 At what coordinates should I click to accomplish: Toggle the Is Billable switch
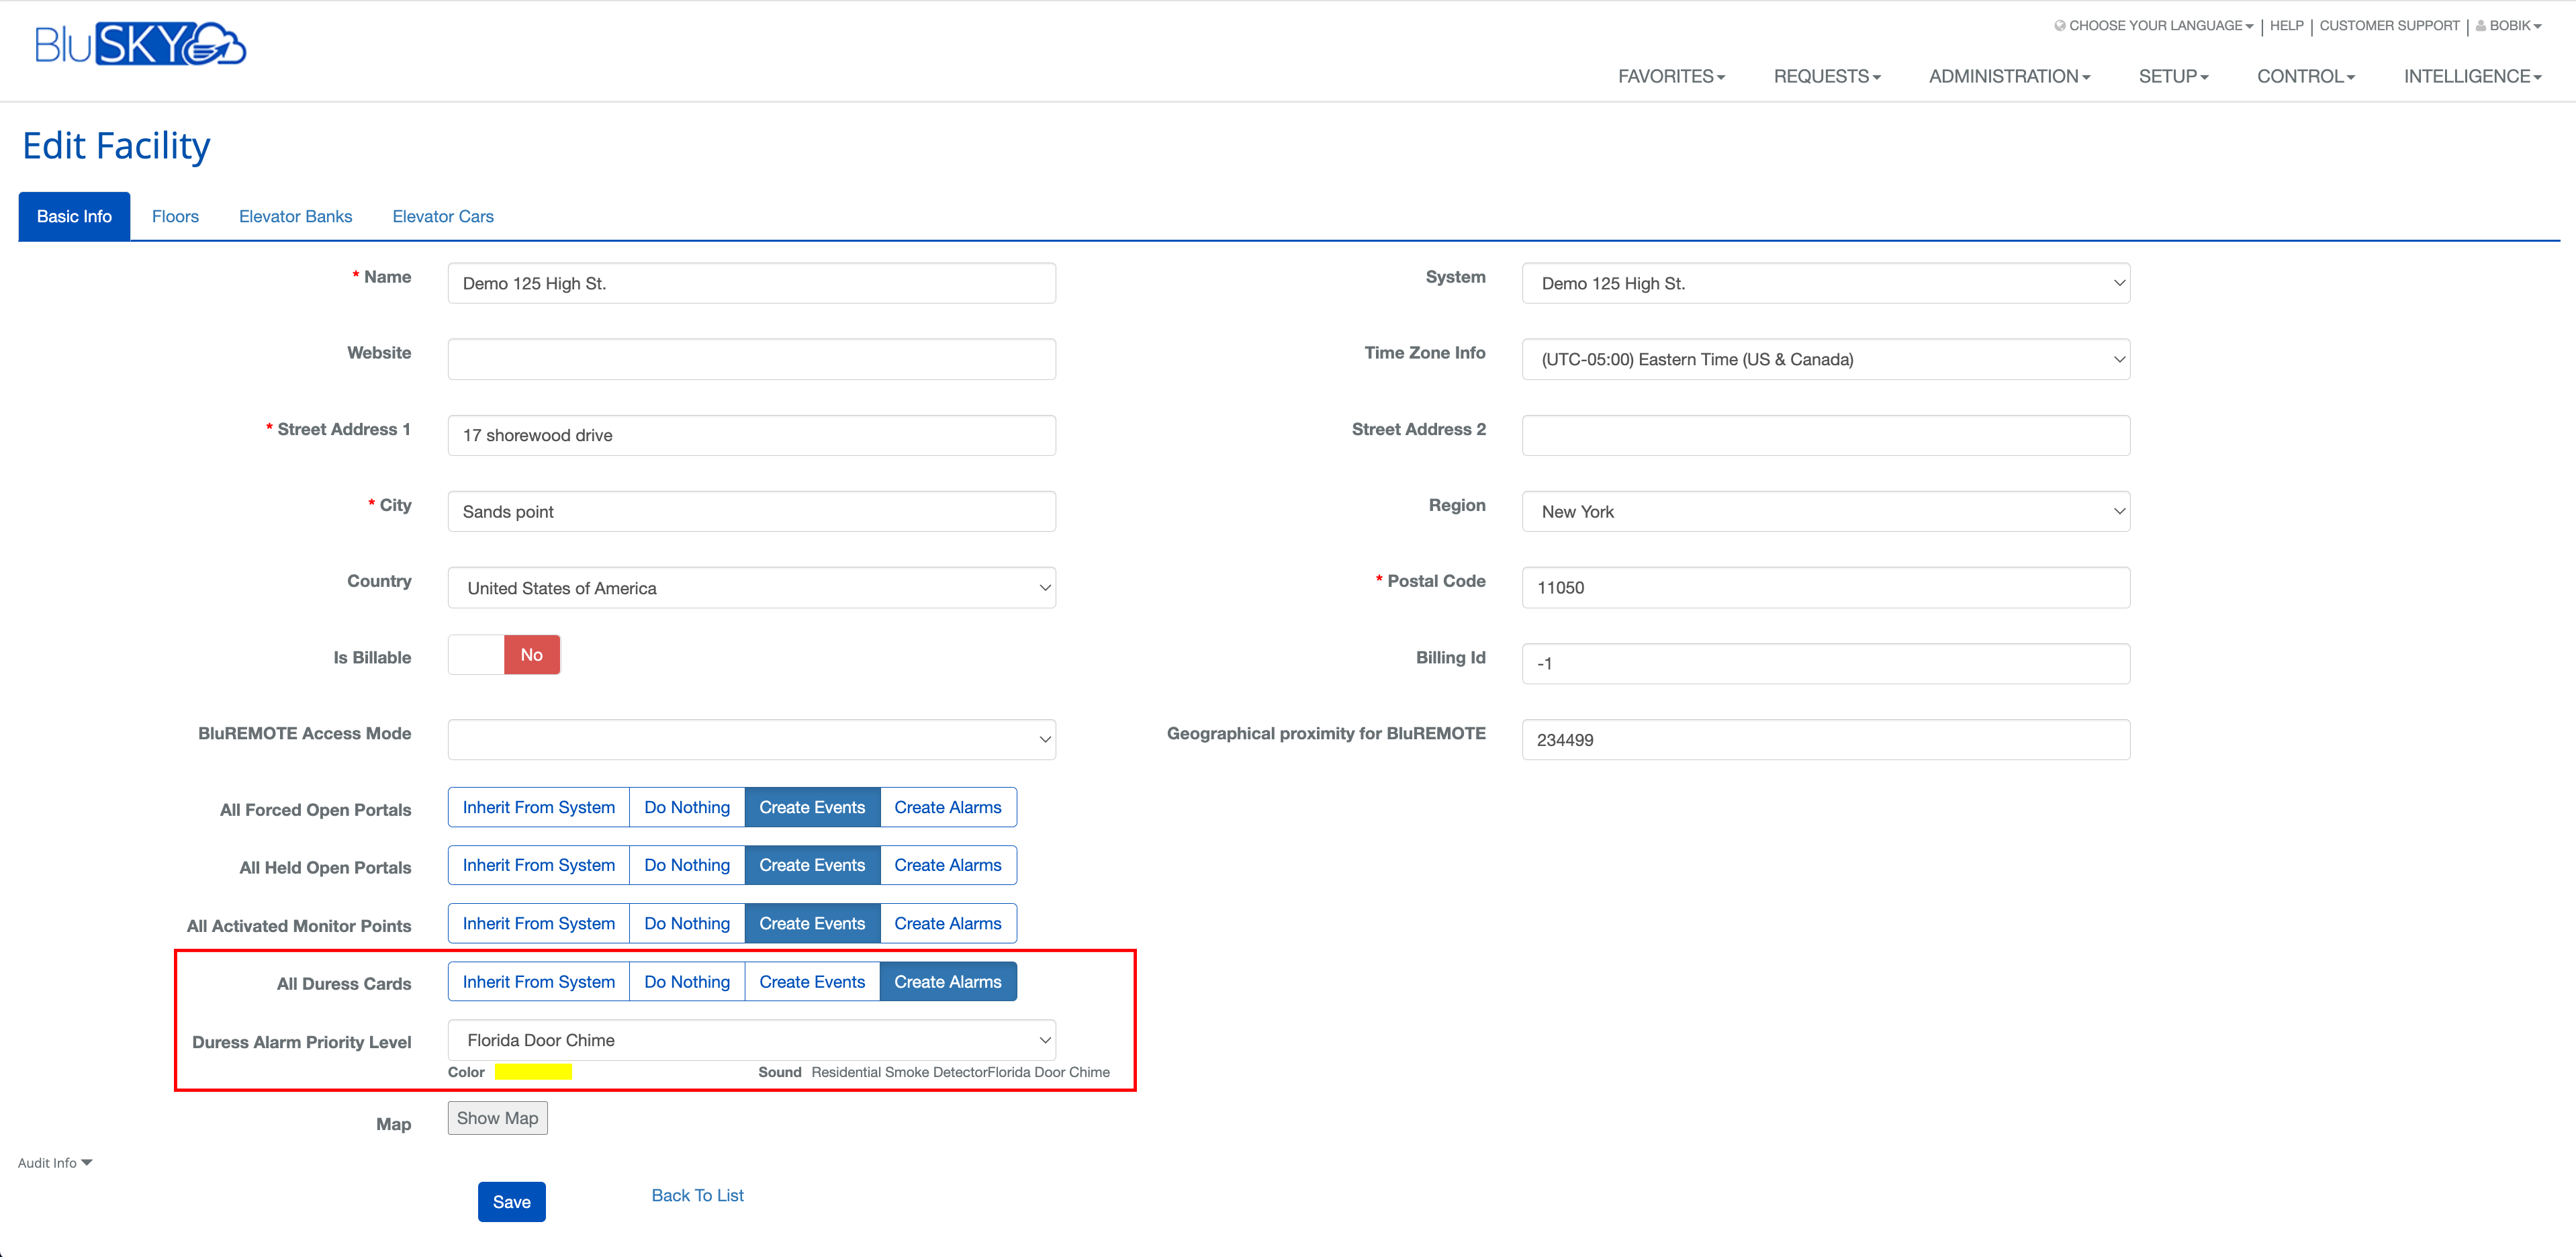[504, 655]
